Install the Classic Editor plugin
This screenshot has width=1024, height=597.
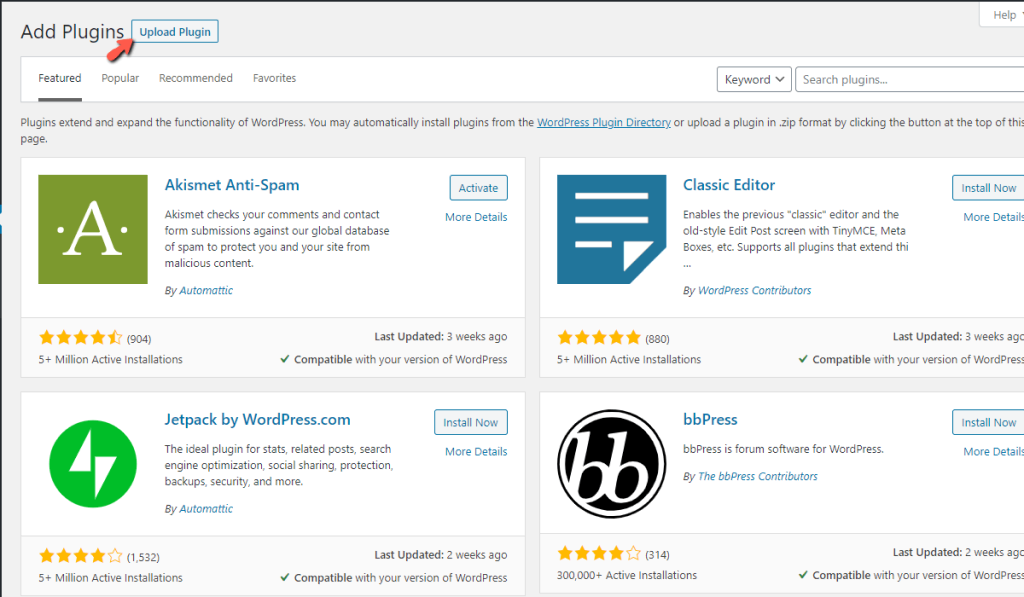coord(988,187)
